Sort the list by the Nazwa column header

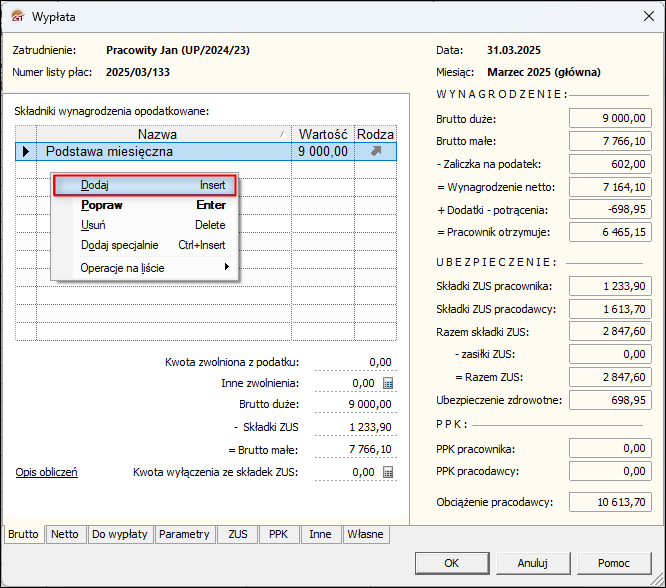(157, 134)
